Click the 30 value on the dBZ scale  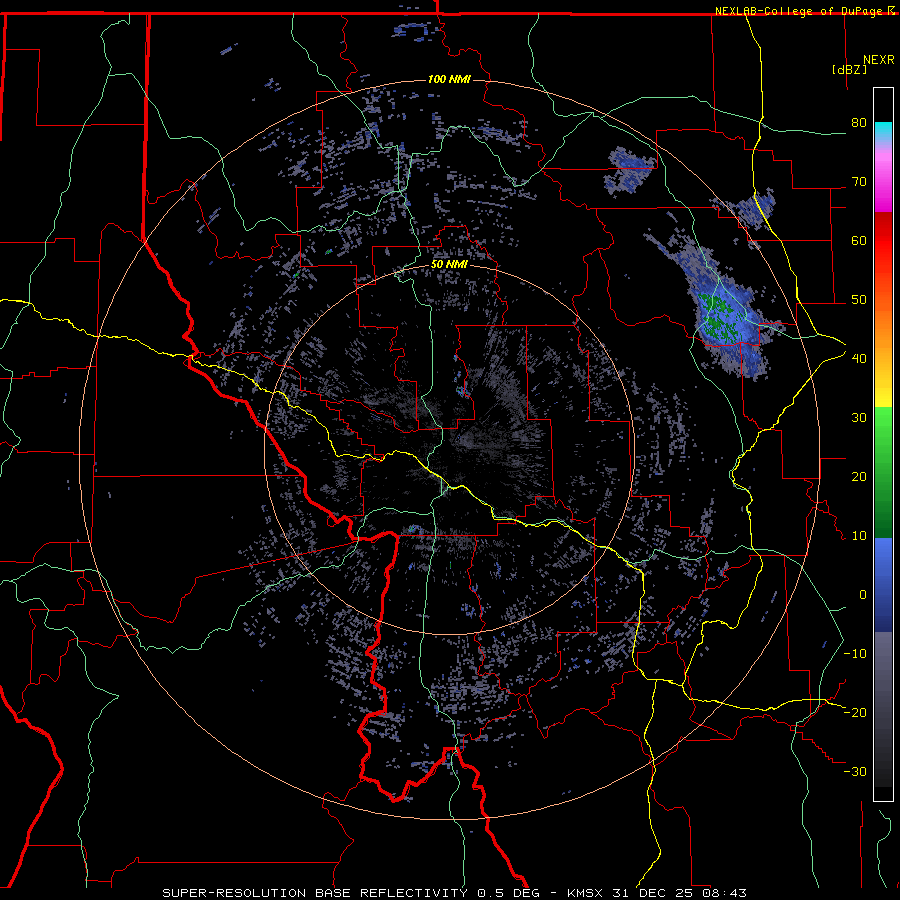859,417
